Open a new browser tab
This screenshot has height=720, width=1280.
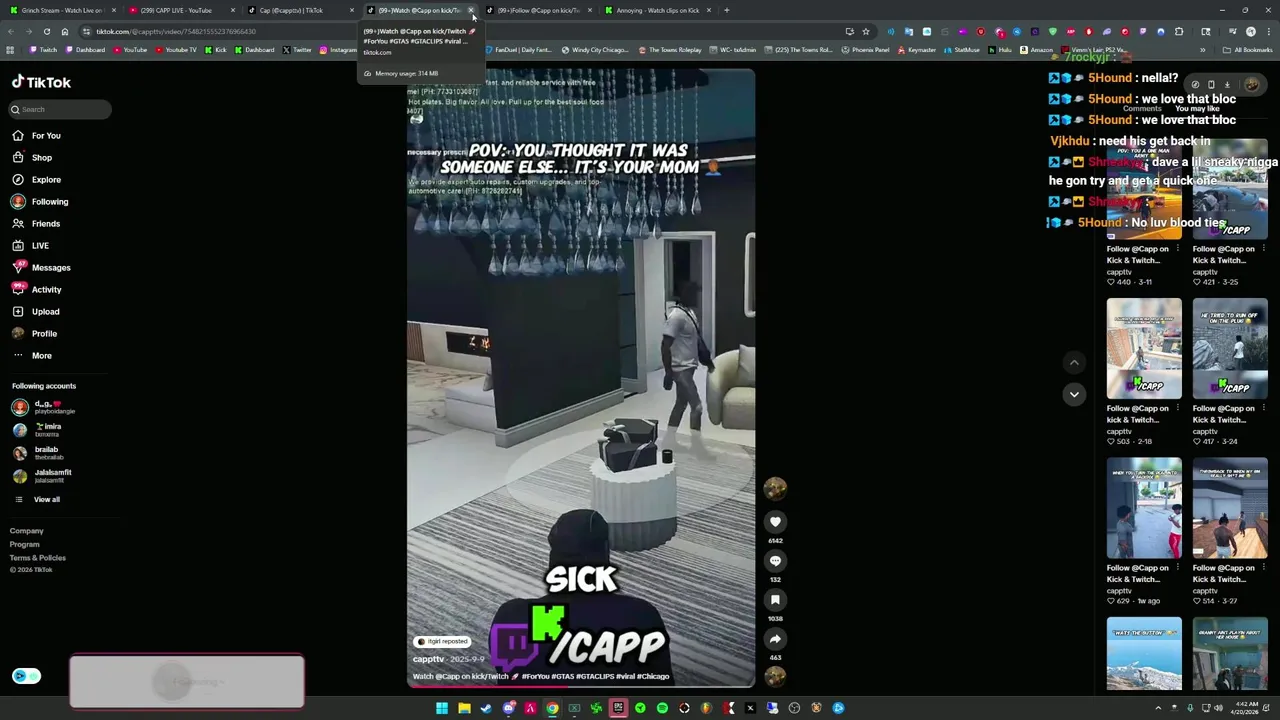tap(727, 10)
